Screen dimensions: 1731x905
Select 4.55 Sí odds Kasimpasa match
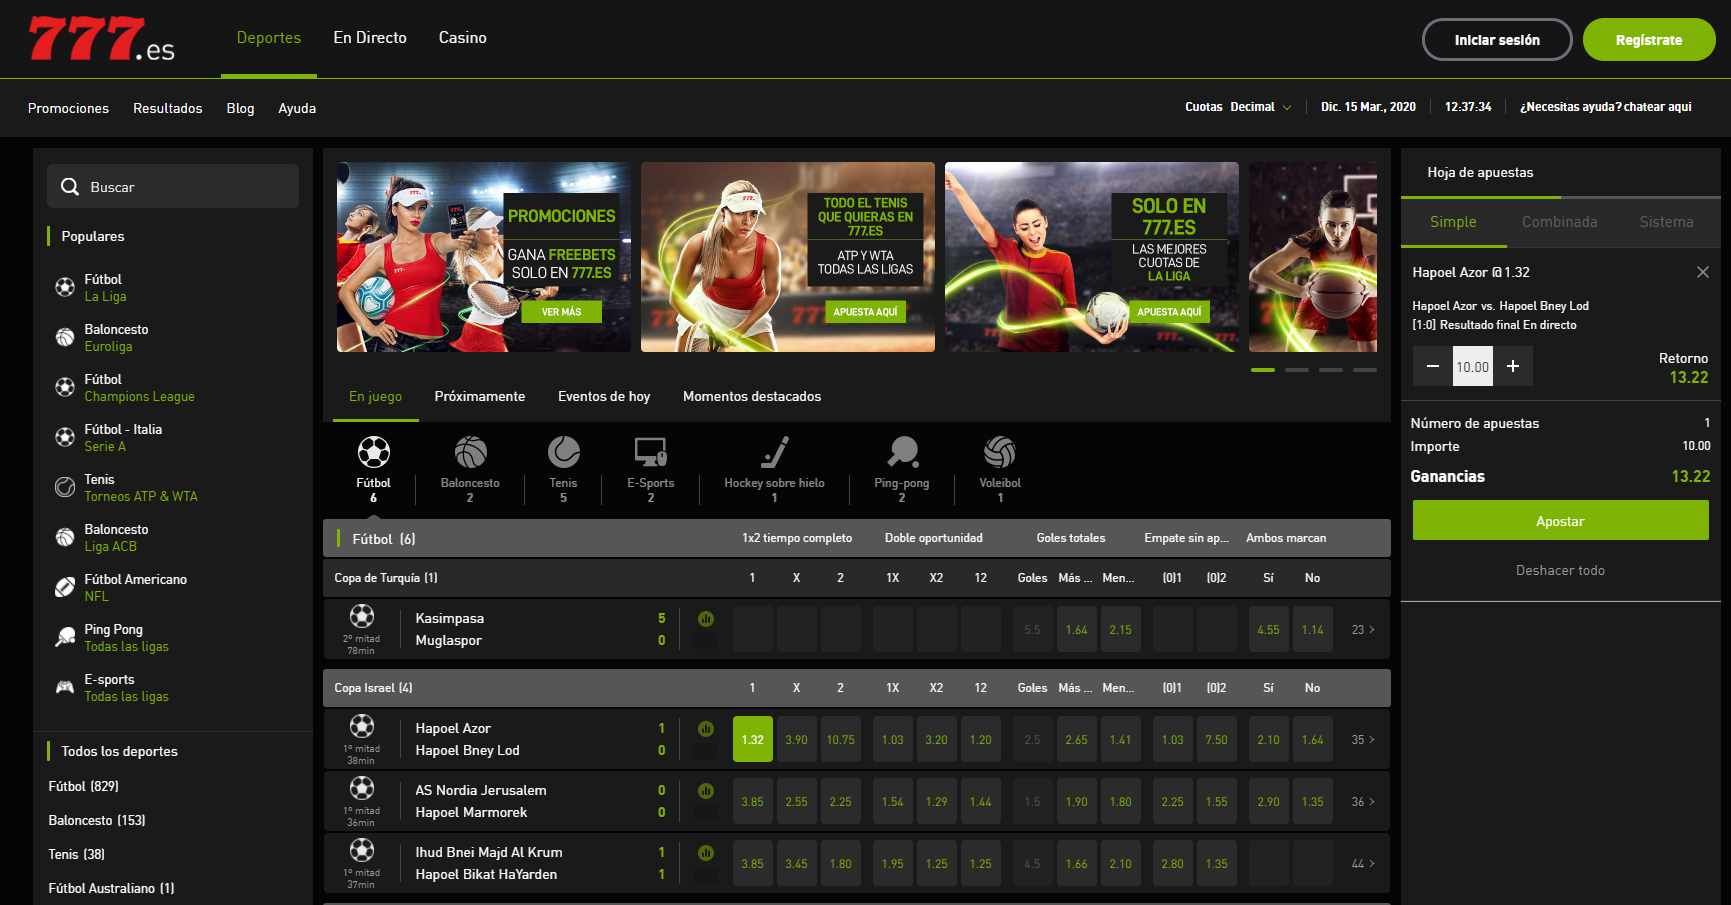tap(1269, 630)
